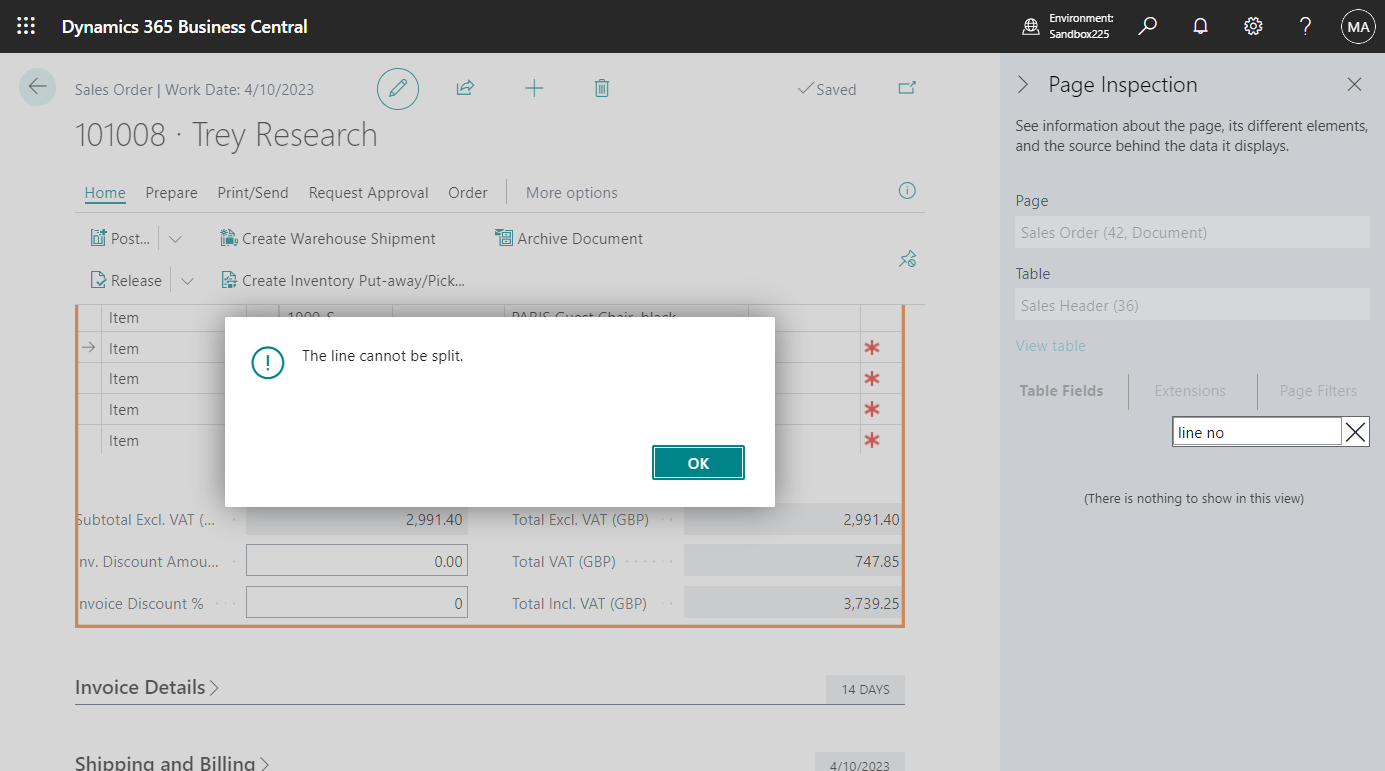Create a new record with the plus icon
1385x771 pixels.
534,88
